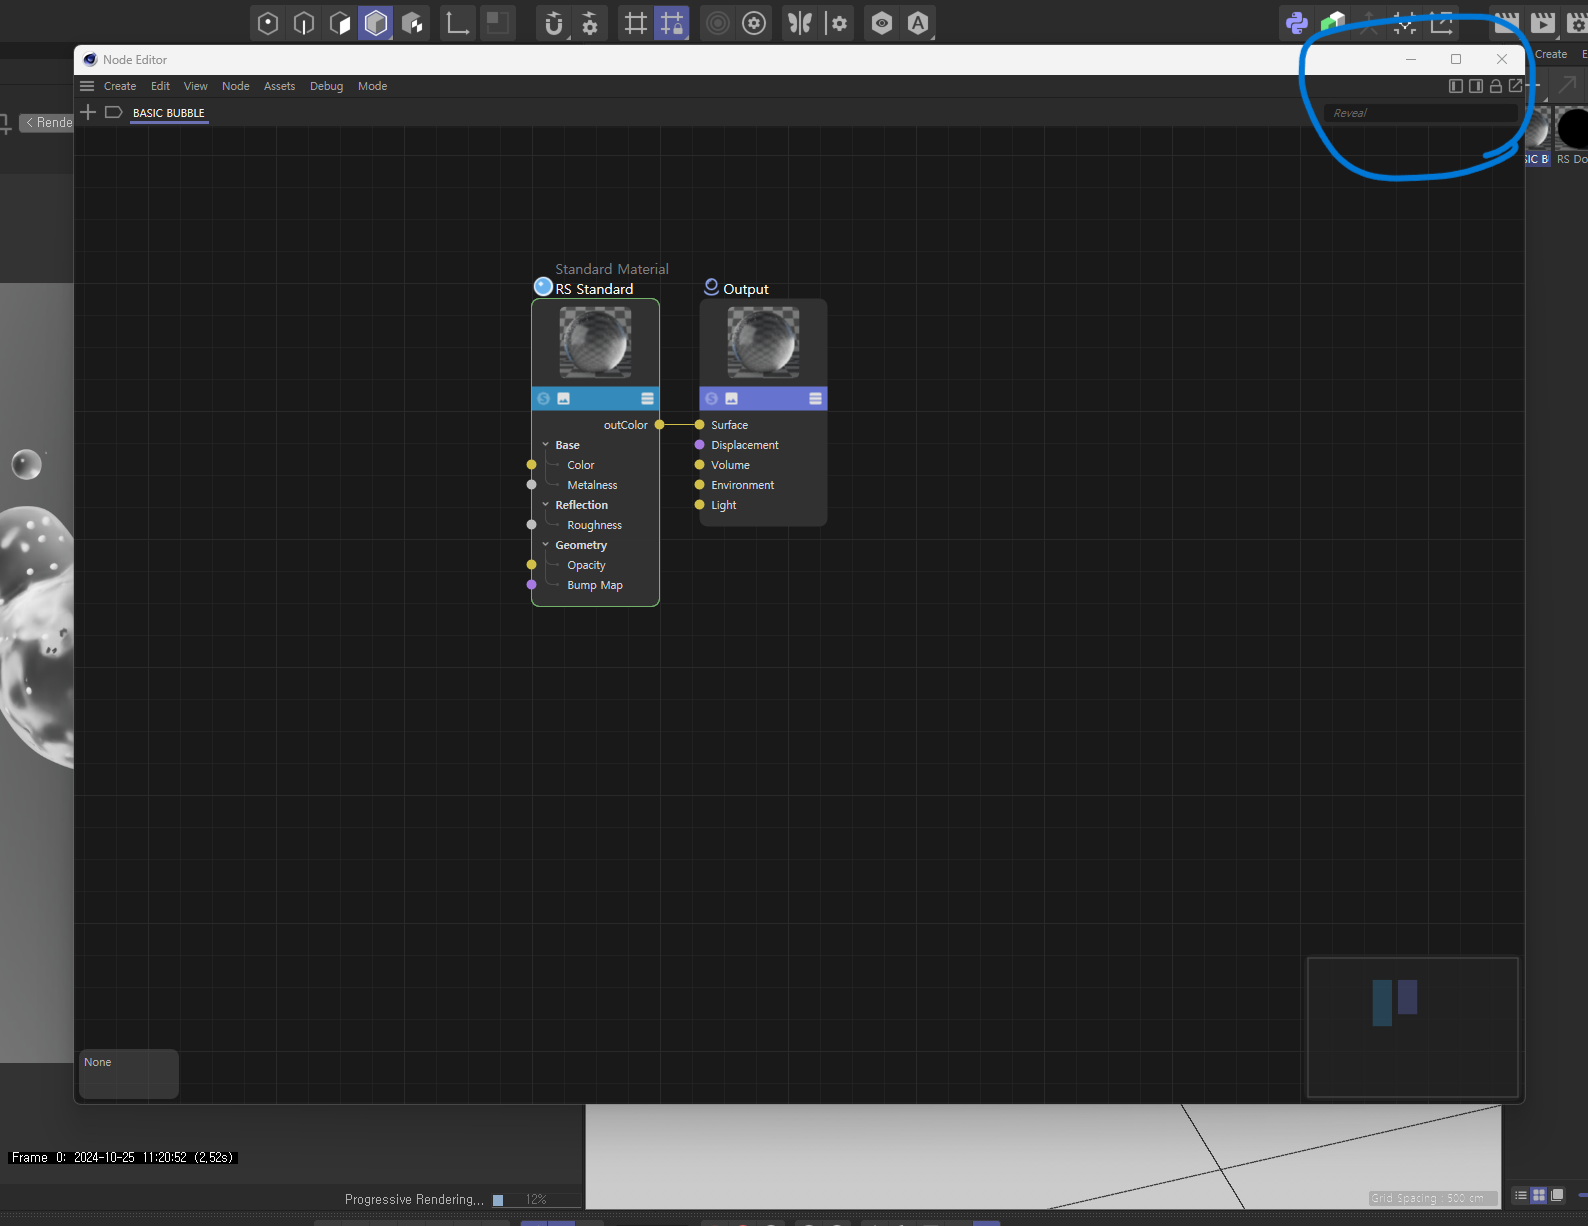The height and width of the screenshot is (1226, 1588).
Task: Click preview image icon on Output node
Action: [732, 398]
